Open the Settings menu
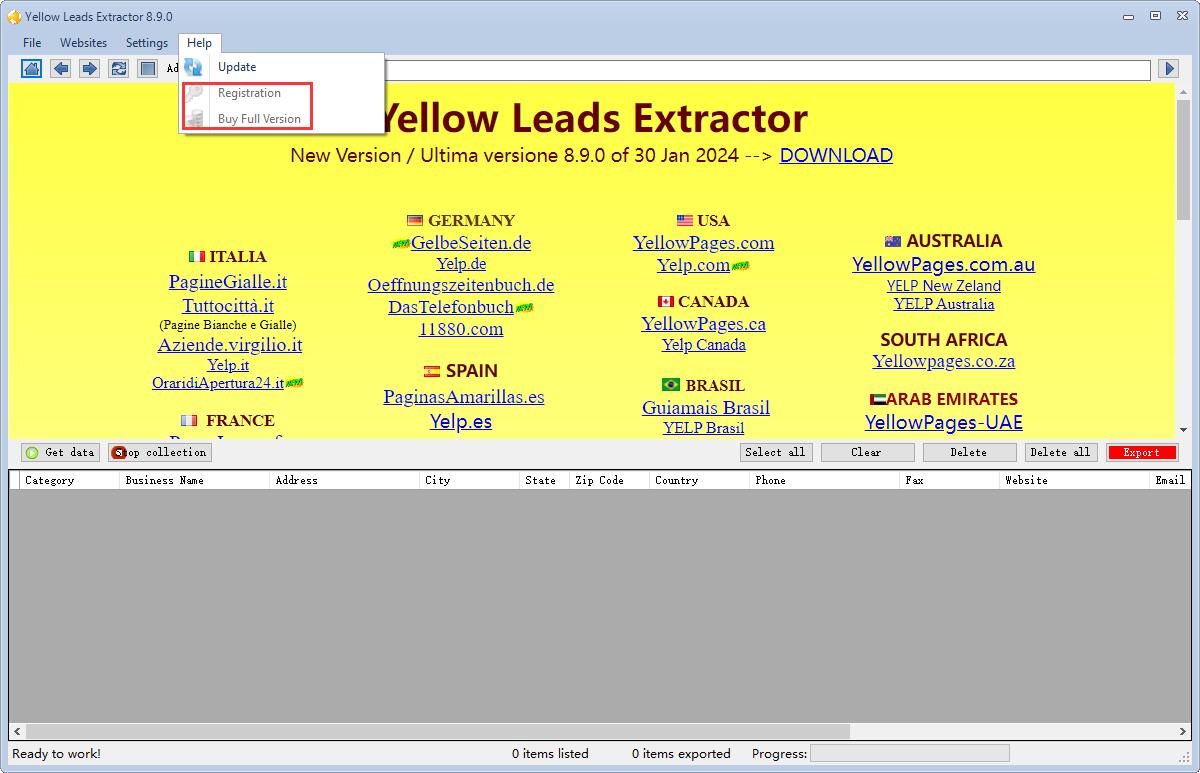 [147, 43]
